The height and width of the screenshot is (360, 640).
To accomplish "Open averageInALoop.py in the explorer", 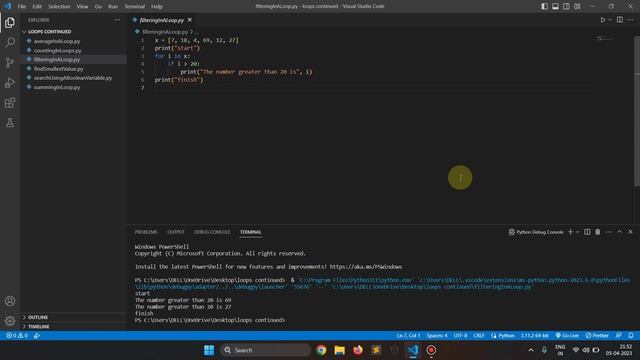I will [x=57, y=41].
